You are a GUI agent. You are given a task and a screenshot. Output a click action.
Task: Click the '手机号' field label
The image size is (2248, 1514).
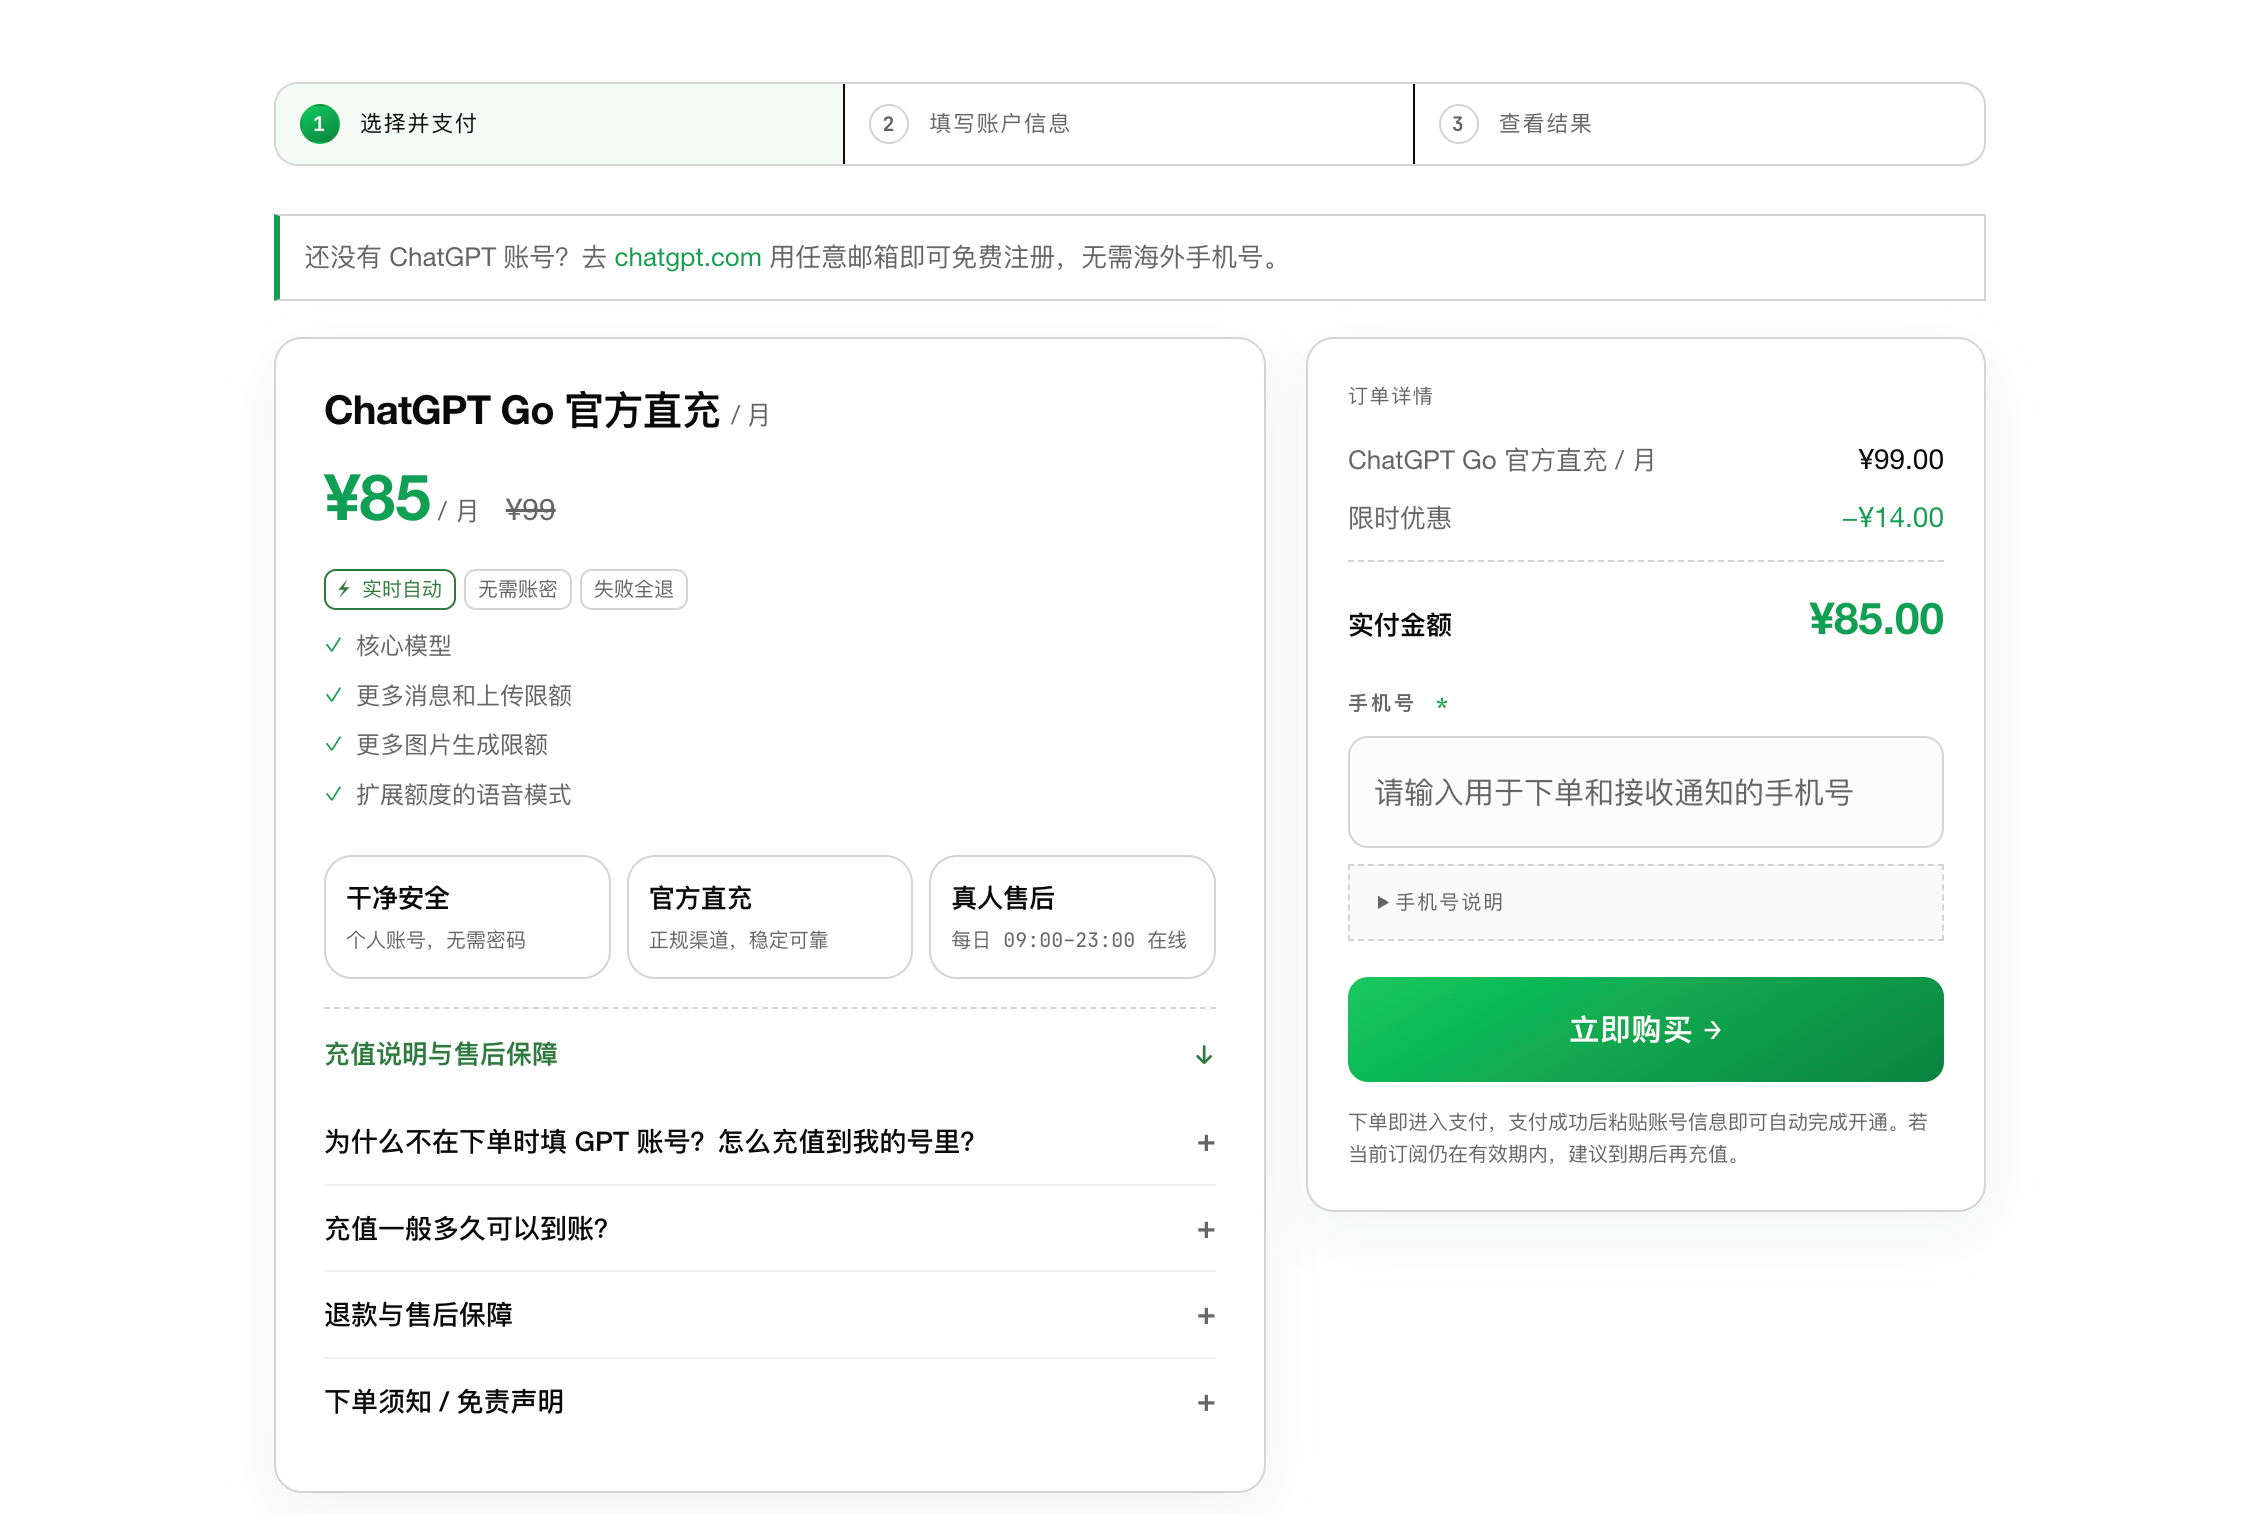(x=1381, y=703)
